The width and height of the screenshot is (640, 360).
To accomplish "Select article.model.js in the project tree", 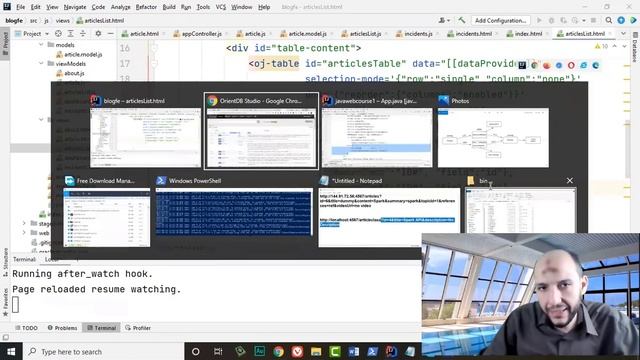I will coord(79,54).
